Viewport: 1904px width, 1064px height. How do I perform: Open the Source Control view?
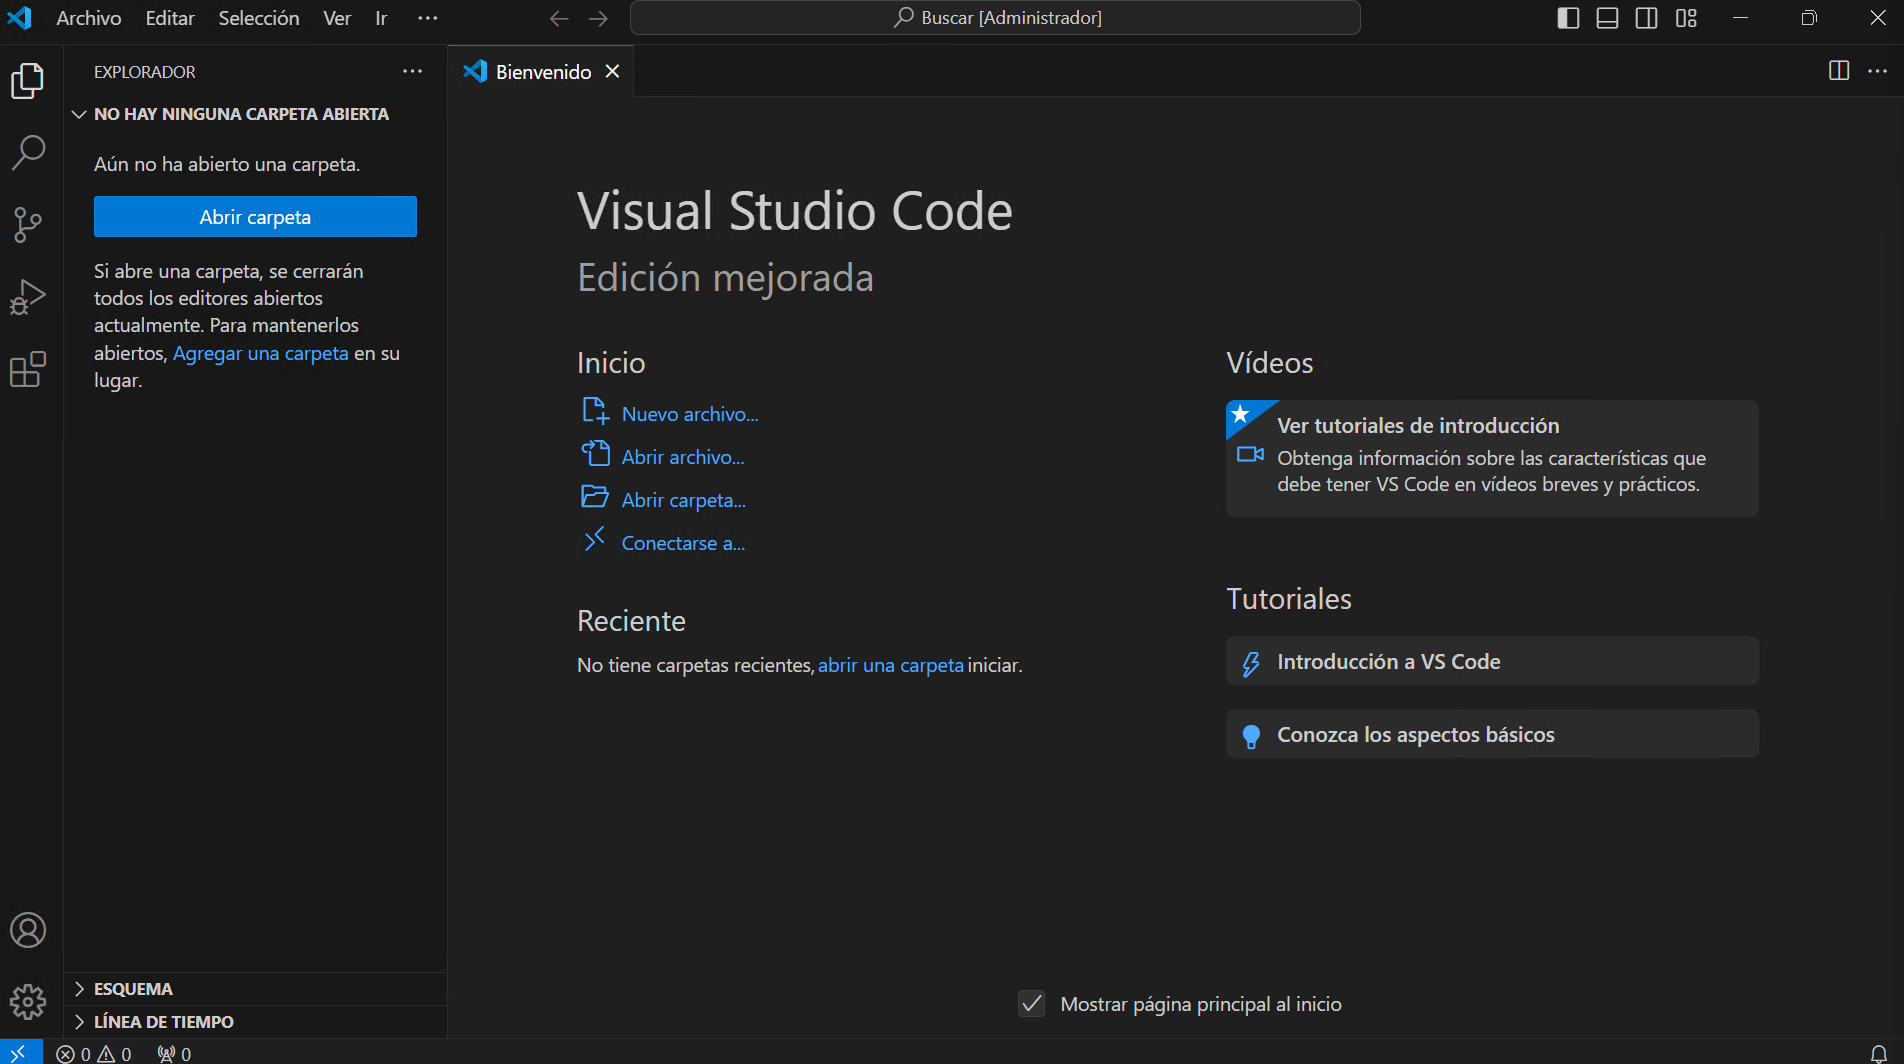(x=28, y=225)
